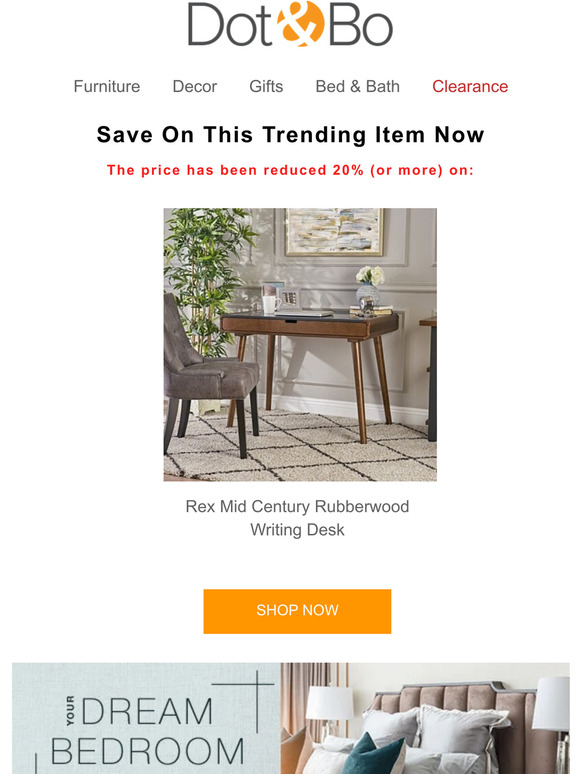The image size is (580, 774).
Task: Click the gray tufted chair in product photo
Action: (x=211, y=375)
